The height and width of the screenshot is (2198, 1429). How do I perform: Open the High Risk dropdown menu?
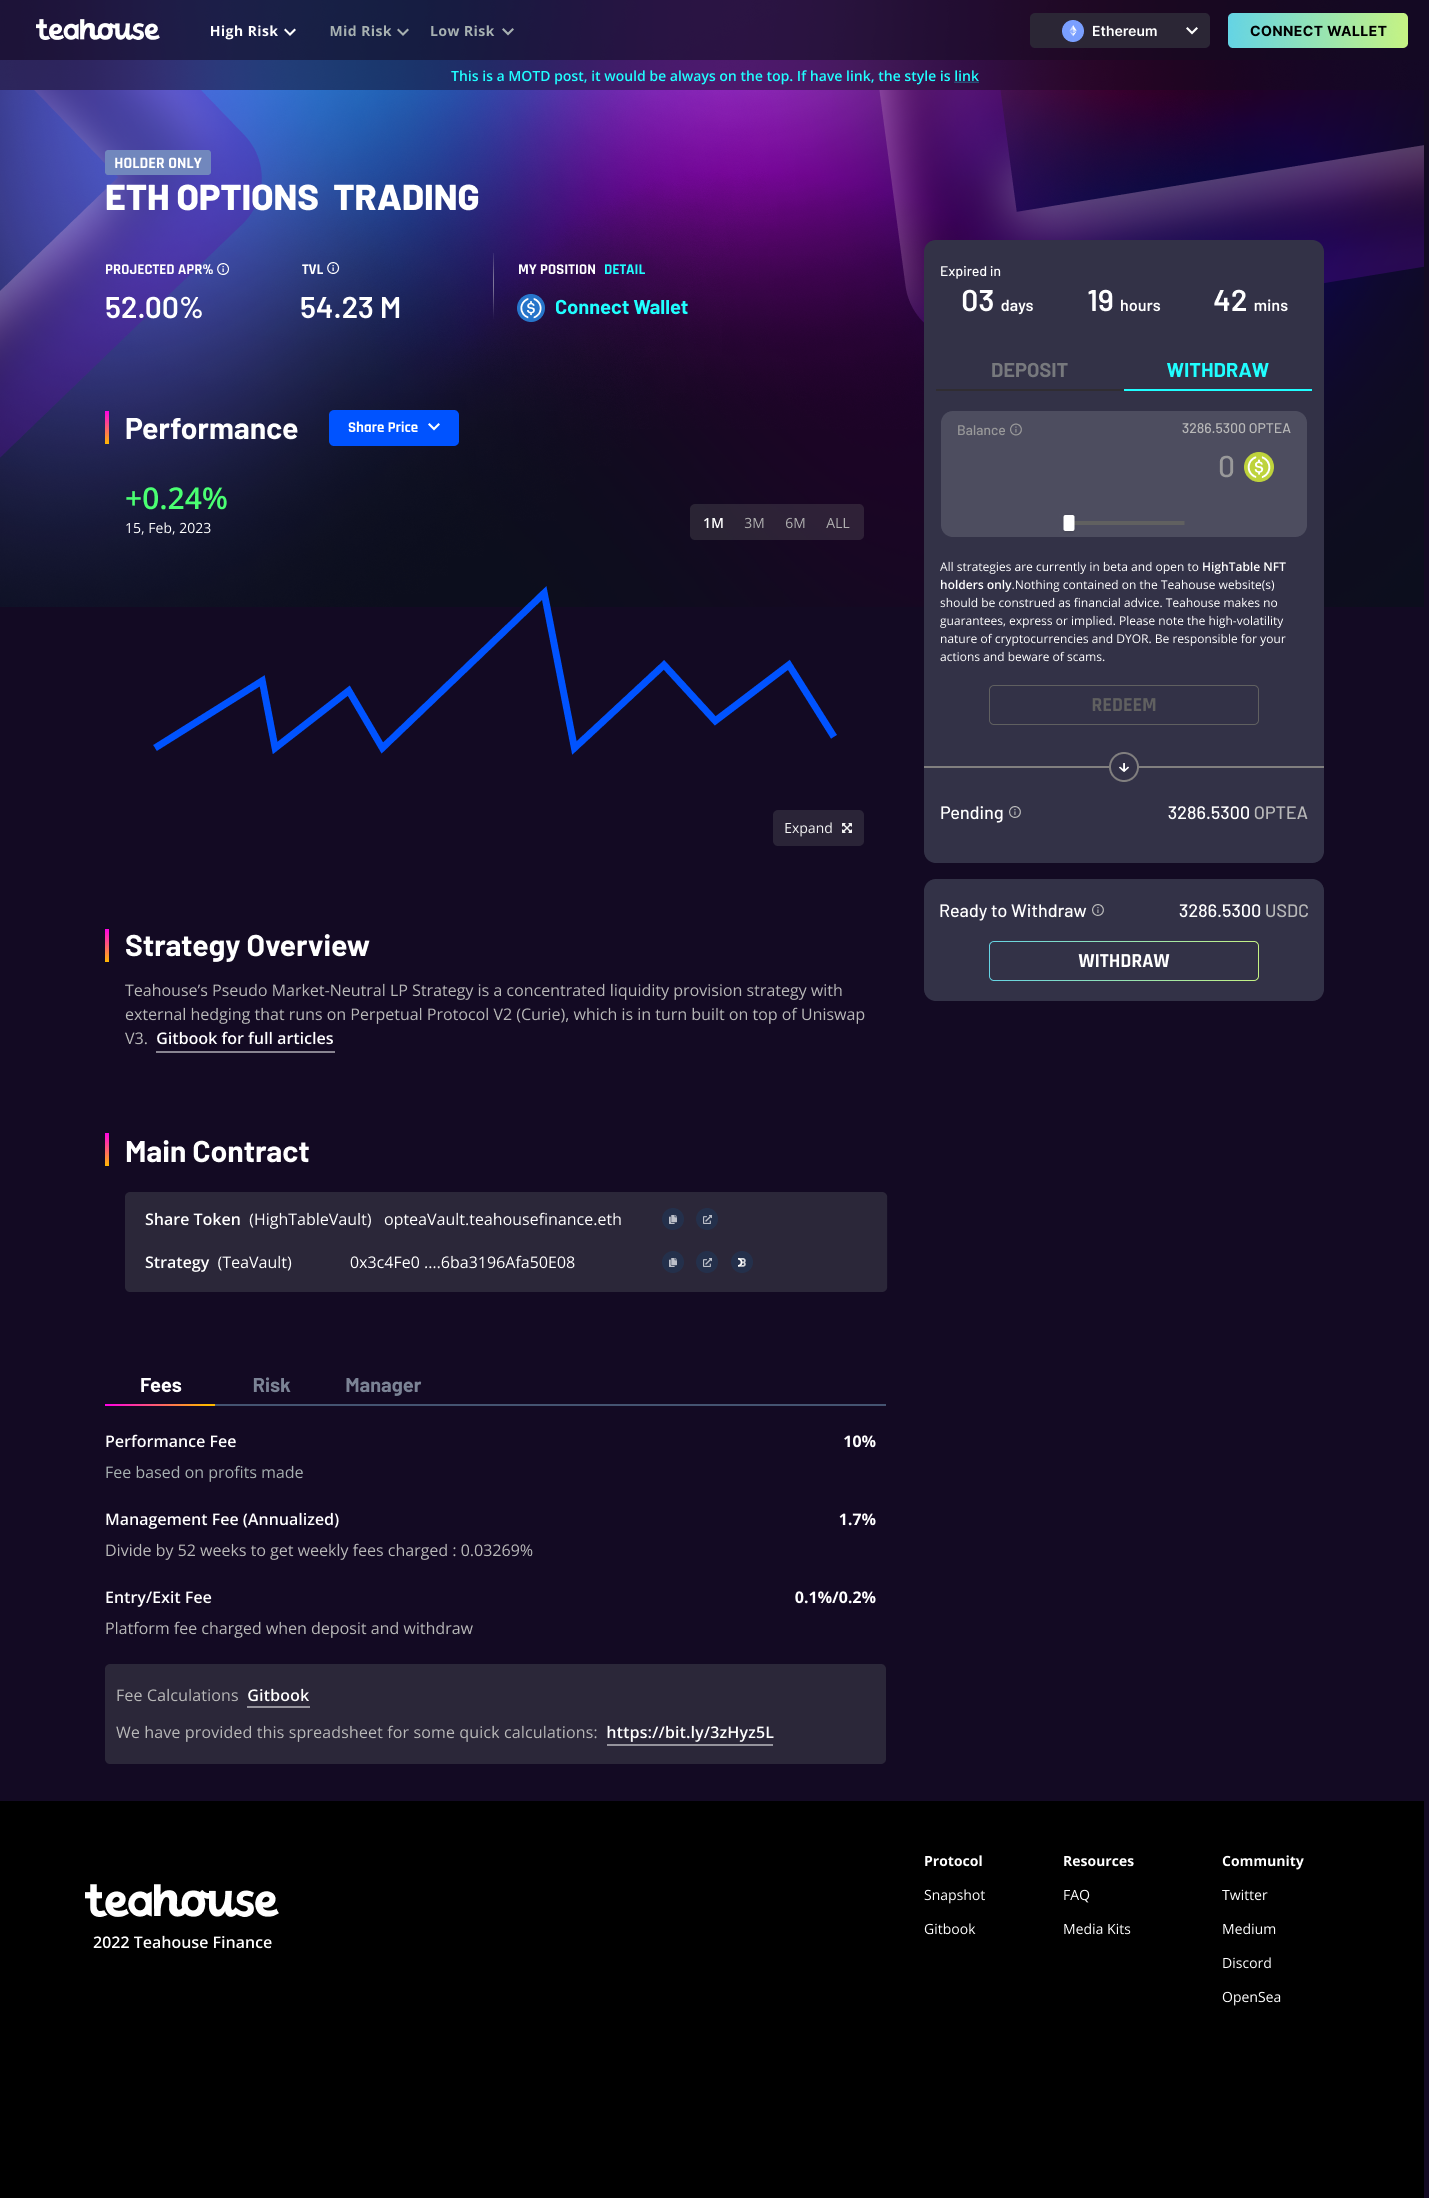pyautogui.click(x=252, y=31)
